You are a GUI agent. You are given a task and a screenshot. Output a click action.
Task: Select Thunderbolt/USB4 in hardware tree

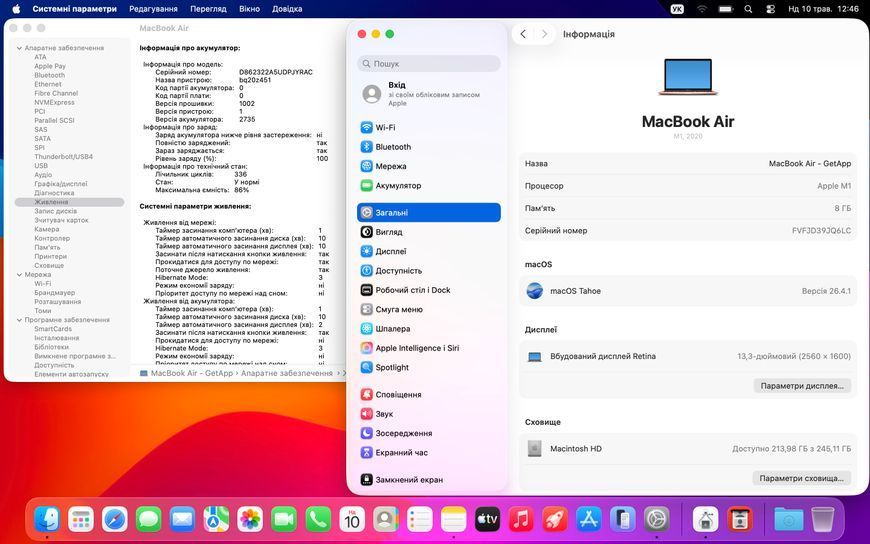(63, 157)
